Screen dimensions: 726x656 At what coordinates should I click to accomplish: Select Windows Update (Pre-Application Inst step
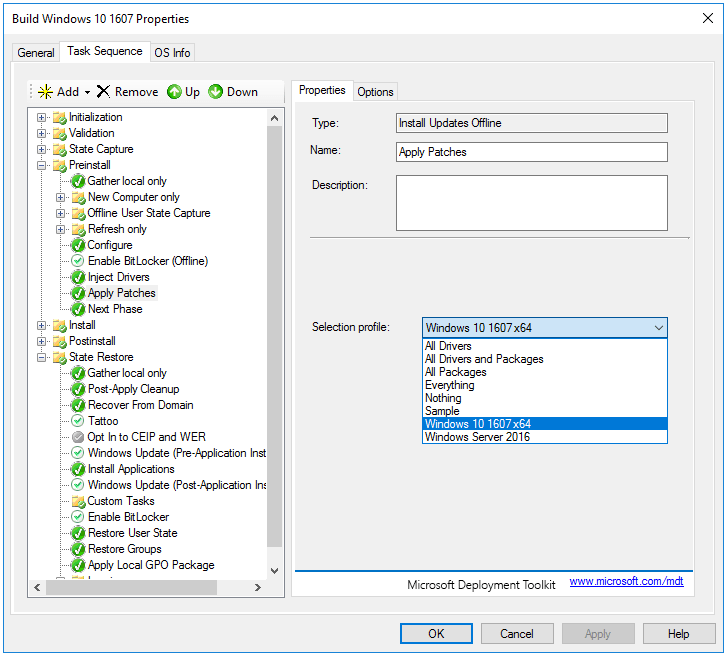click(177, 453)
